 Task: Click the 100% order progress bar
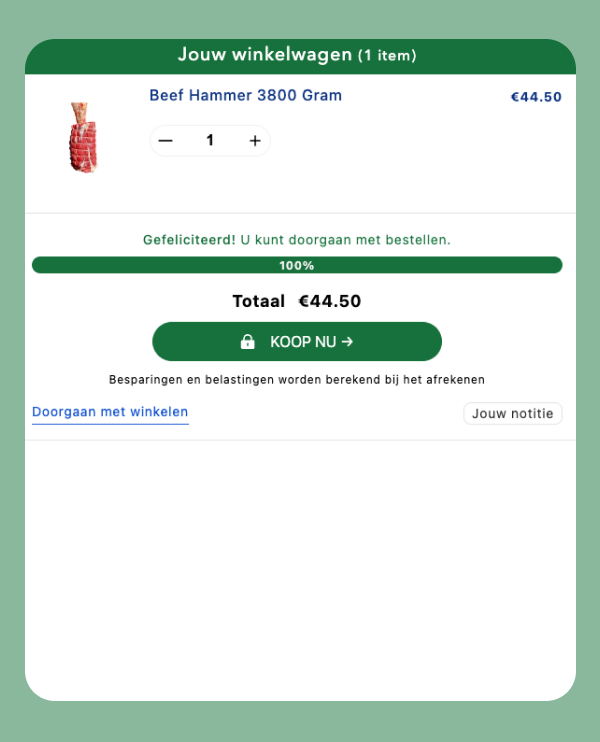[297, 265]
